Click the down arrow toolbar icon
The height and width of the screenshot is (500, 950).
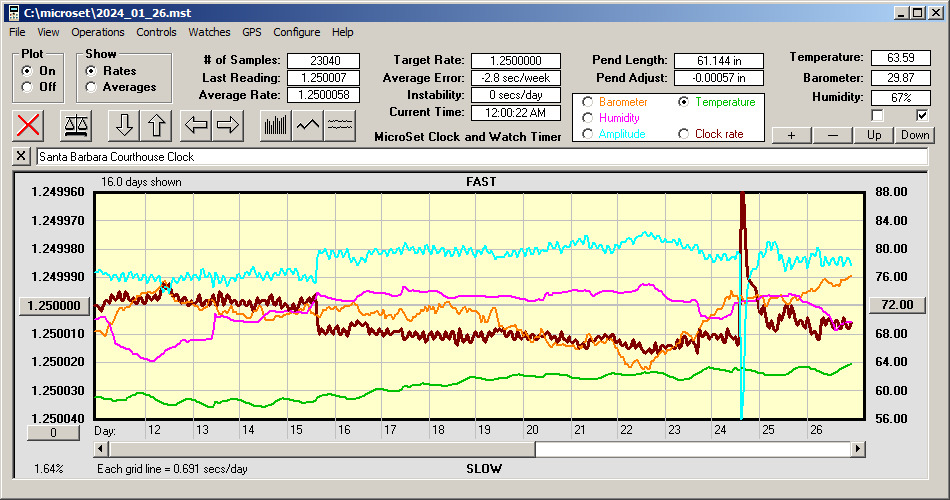124,125
